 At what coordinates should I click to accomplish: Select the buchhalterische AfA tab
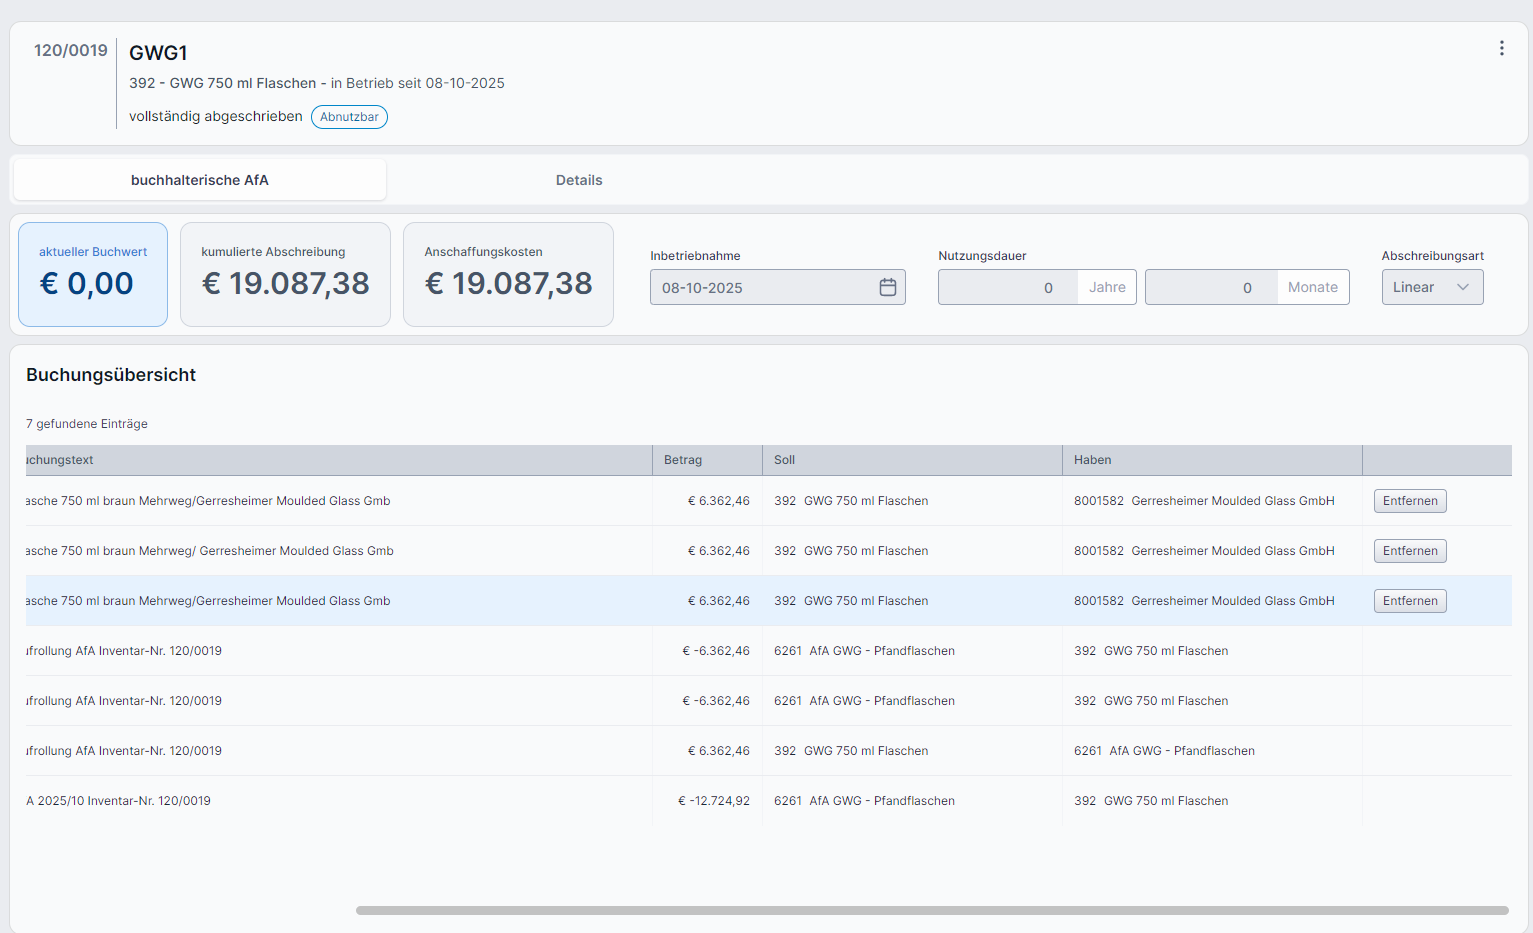[200, 180]
